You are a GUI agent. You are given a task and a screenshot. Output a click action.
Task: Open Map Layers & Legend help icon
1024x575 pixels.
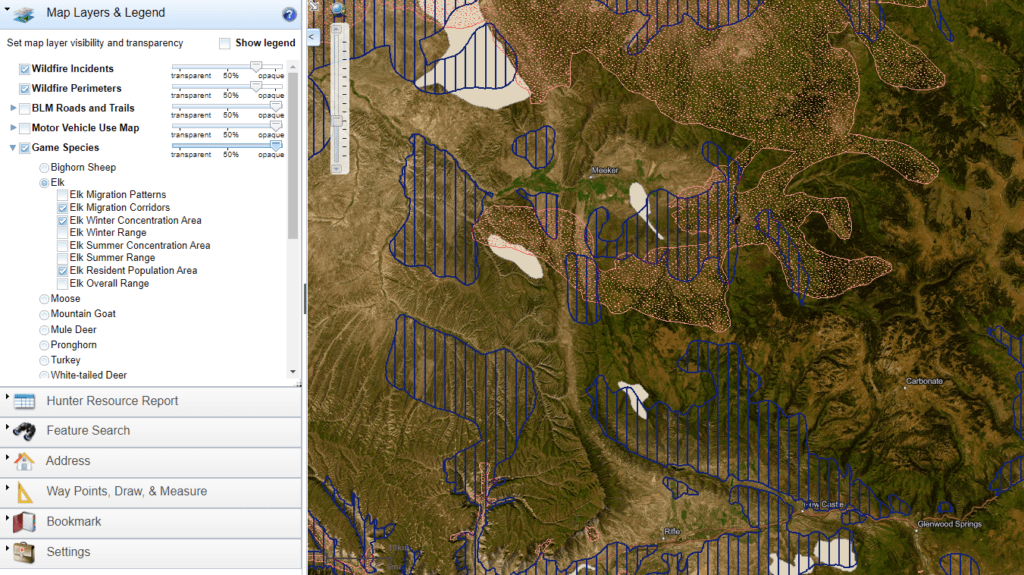[289, 14]
